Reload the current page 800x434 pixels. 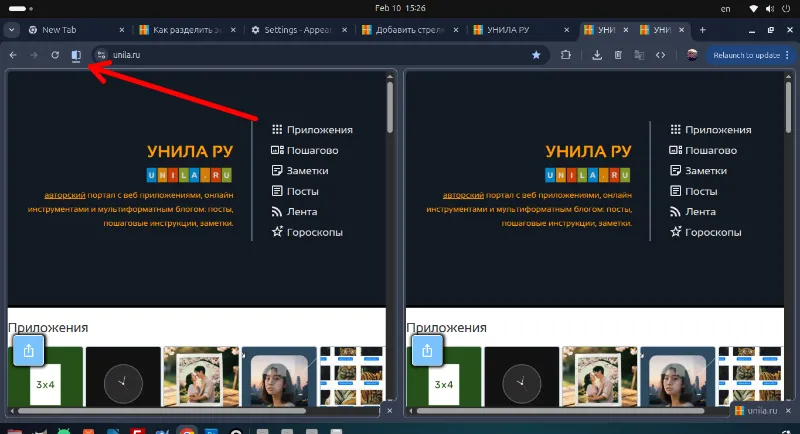55,55
